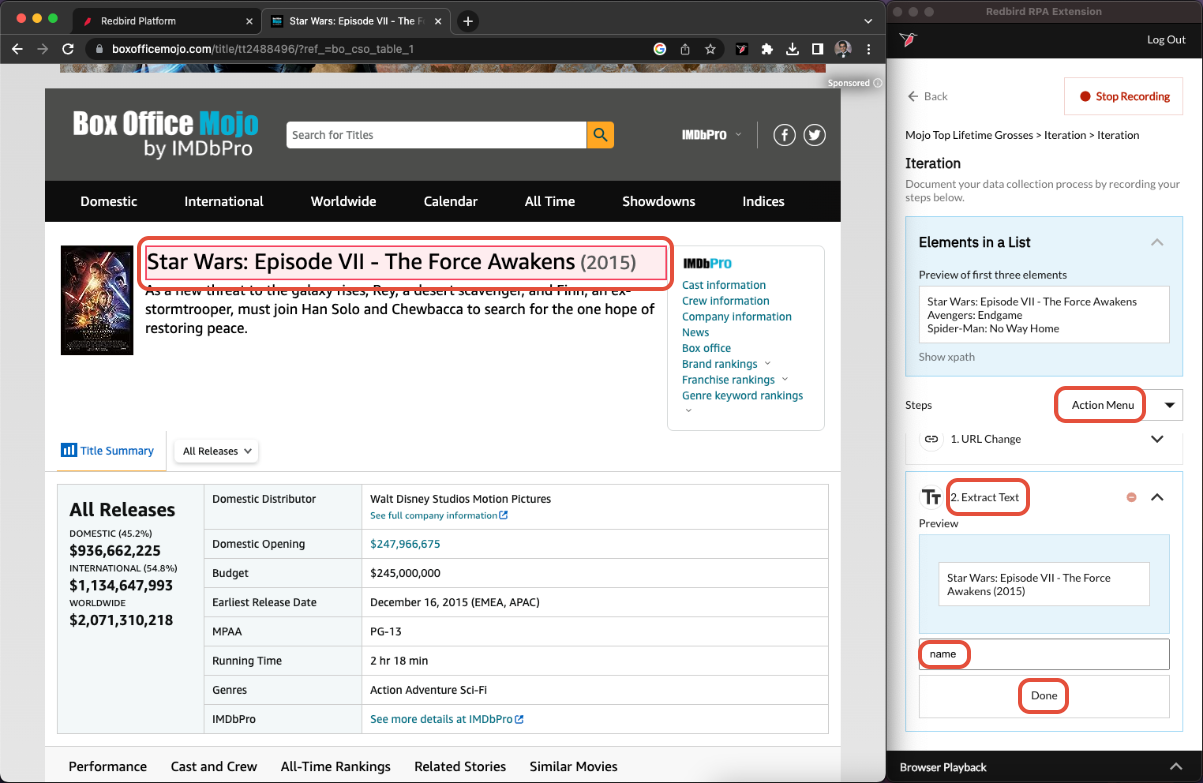Click the orange search magnifier button
This screenshot has height=783, width=1203.
[x=600, y=135]
